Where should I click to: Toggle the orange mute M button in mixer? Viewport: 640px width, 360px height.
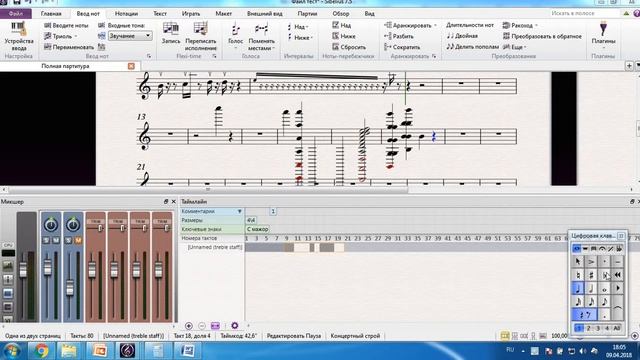(x=78, y=240)
